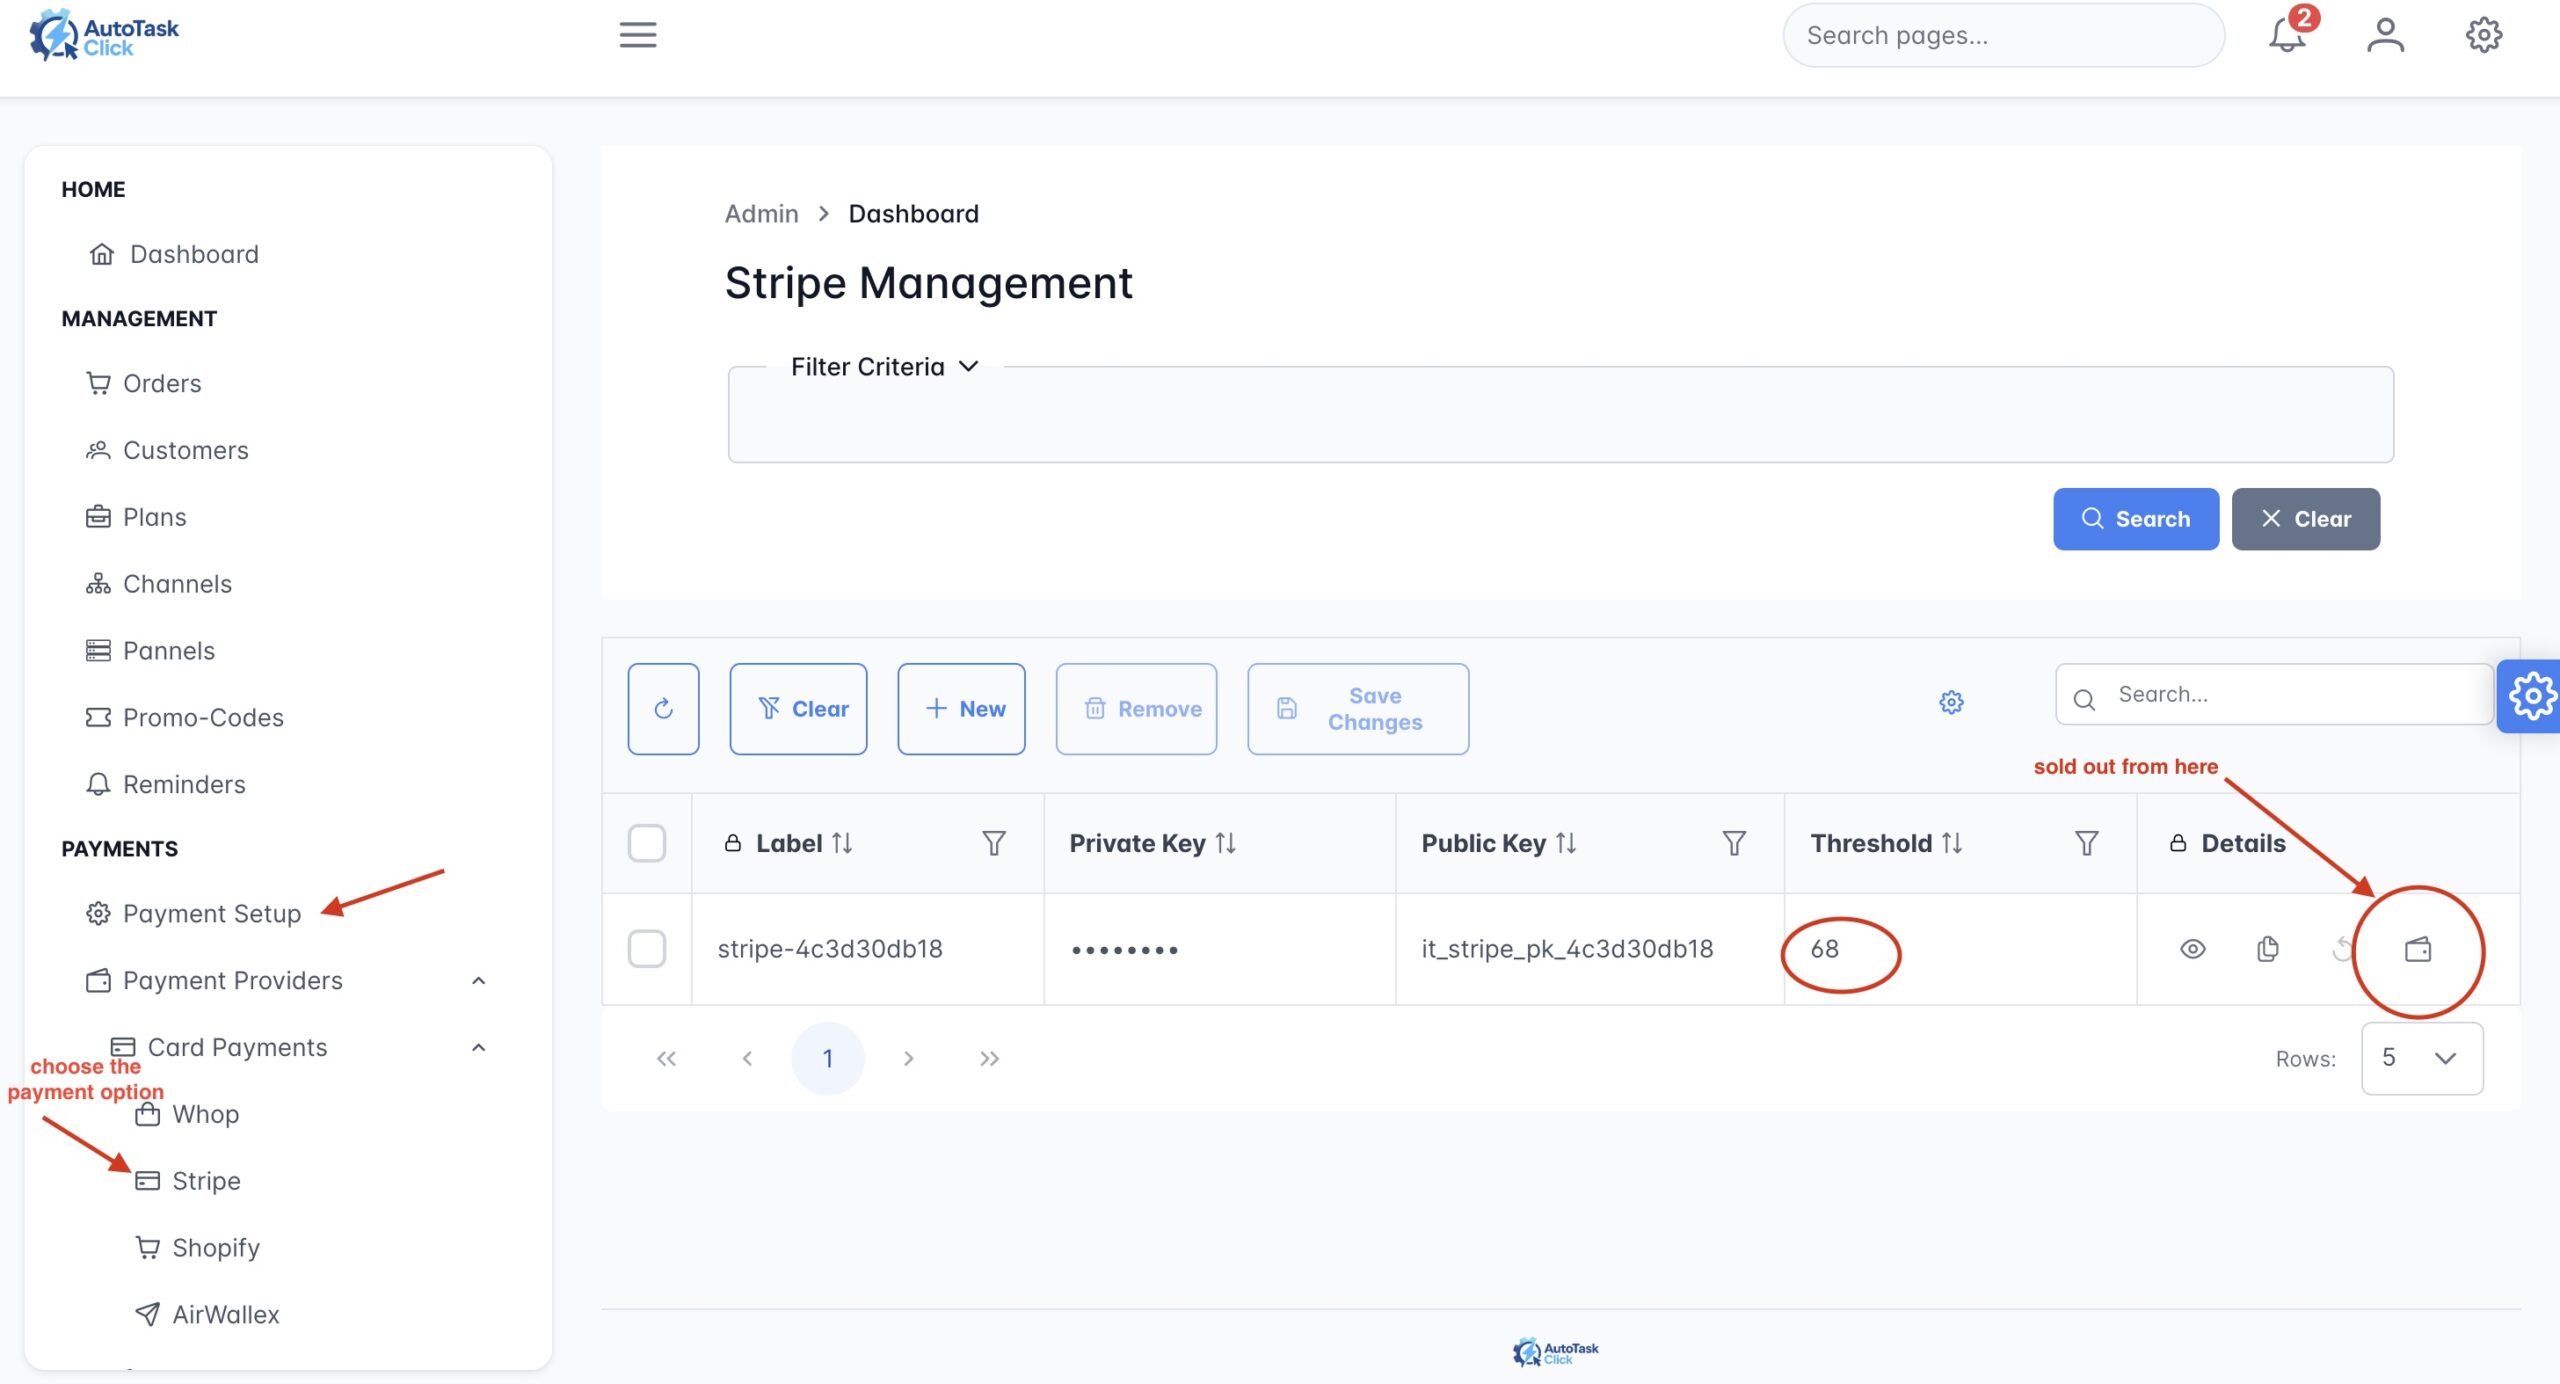Select Stripe payment provider
Image resolution: width=2560 pixels, height=1384 pixels.
pyautogui.click(x=188, y=1181)
